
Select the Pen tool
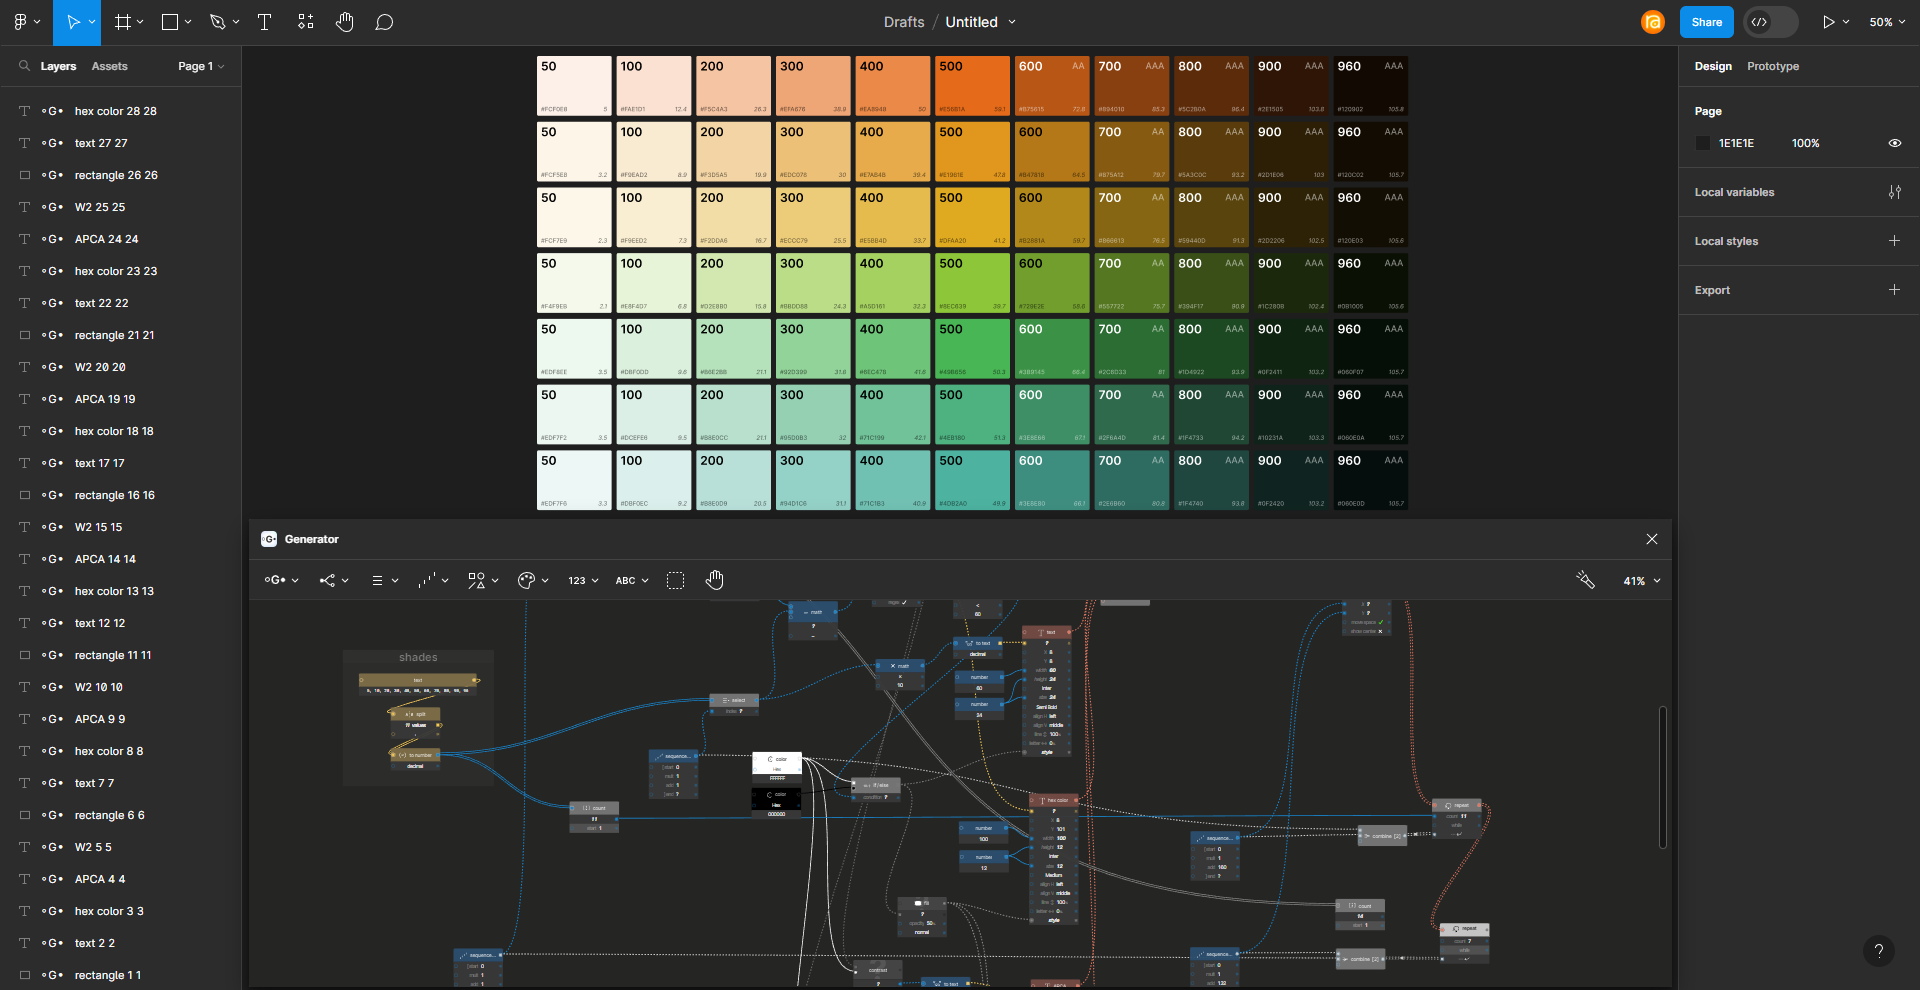point(219,21)
